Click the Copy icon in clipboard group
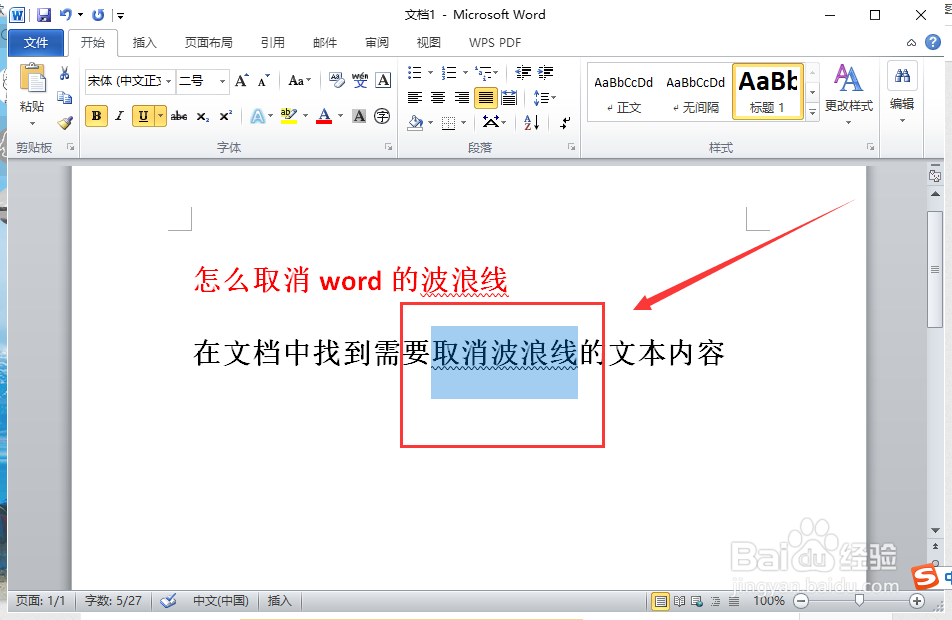The height and width of the screenshot is (620, 952). point(64,97)
